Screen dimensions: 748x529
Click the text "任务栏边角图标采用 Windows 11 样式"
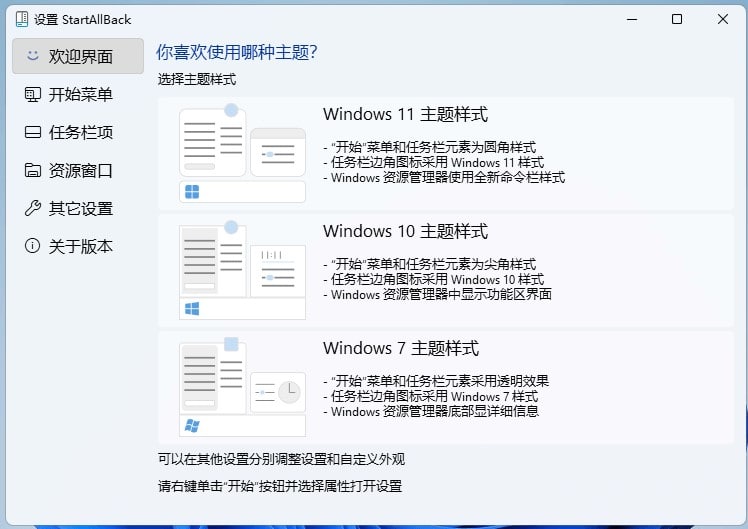[437, 163]
